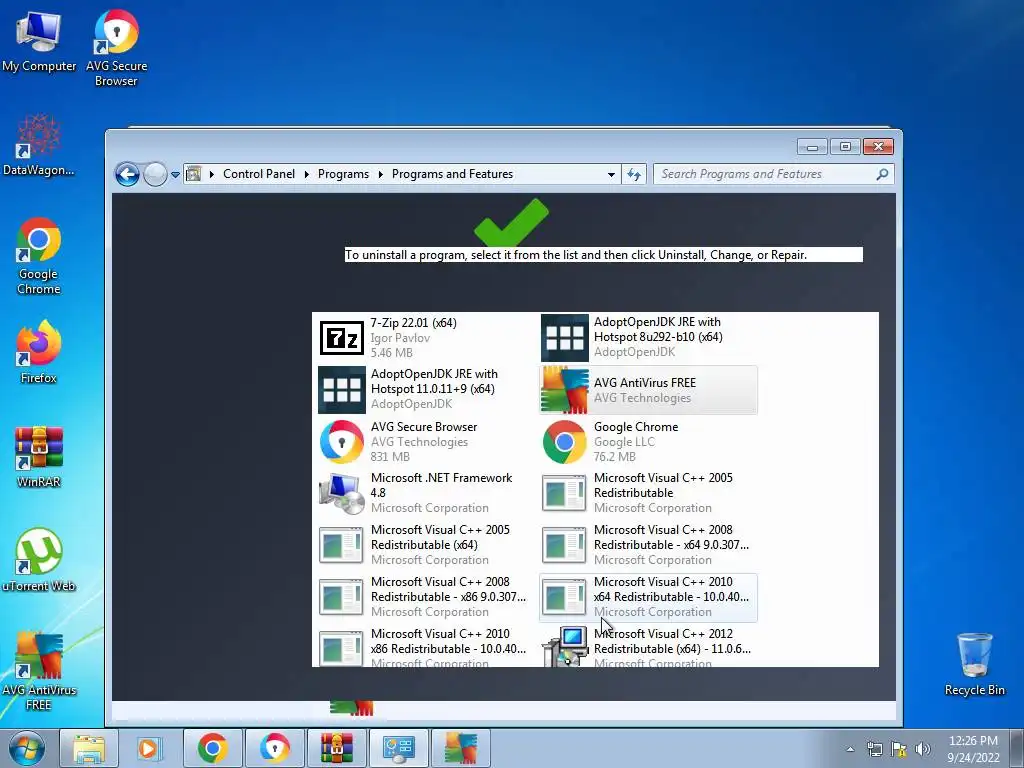
Task: Click the Forward navigation arrow
Action: tap(155, 174)
